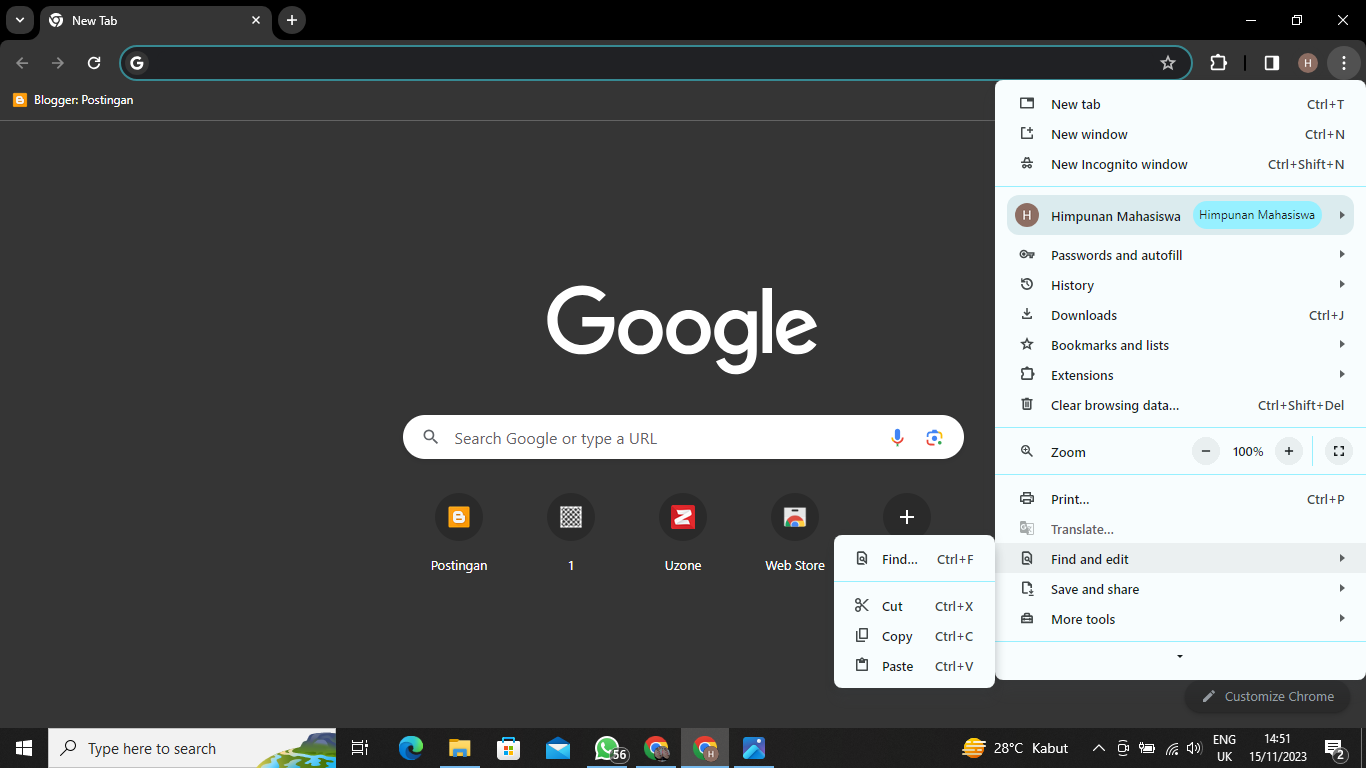Open the tab search dropdown arrow
The height and width of the screenshot is (768, 1366).
(x=19, y=20)
